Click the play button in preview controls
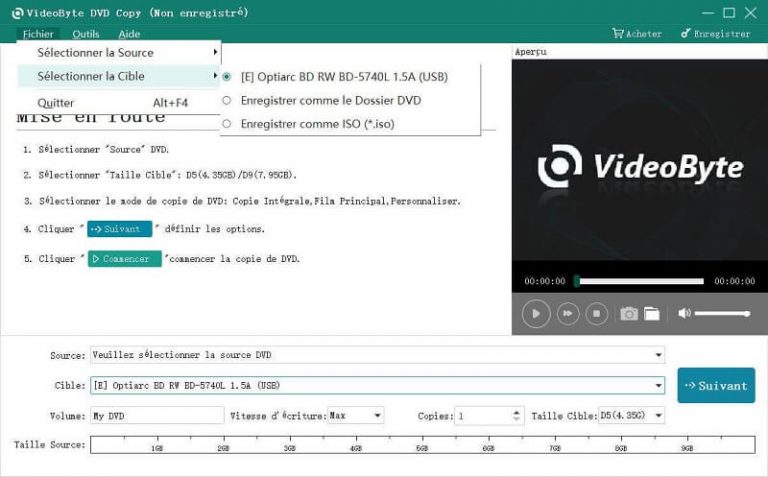The image size is (768, 477). pyautogui.click(x=536, y=313)
